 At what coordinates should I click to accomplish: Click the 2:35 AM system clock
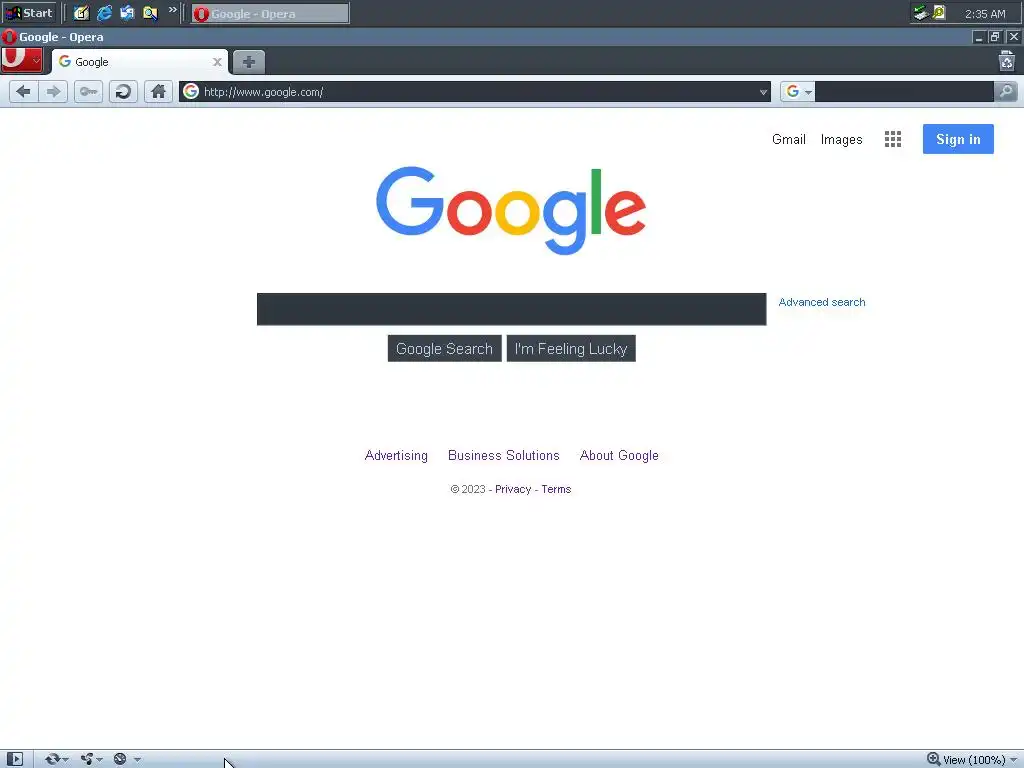(x=985, y=14)
